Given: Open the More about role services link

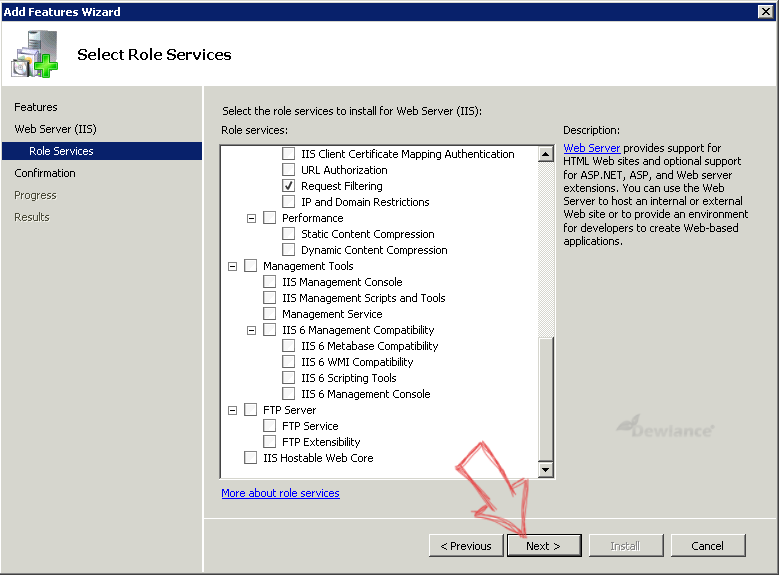Looking at the screenshot, I should click(x=280, y=493).
